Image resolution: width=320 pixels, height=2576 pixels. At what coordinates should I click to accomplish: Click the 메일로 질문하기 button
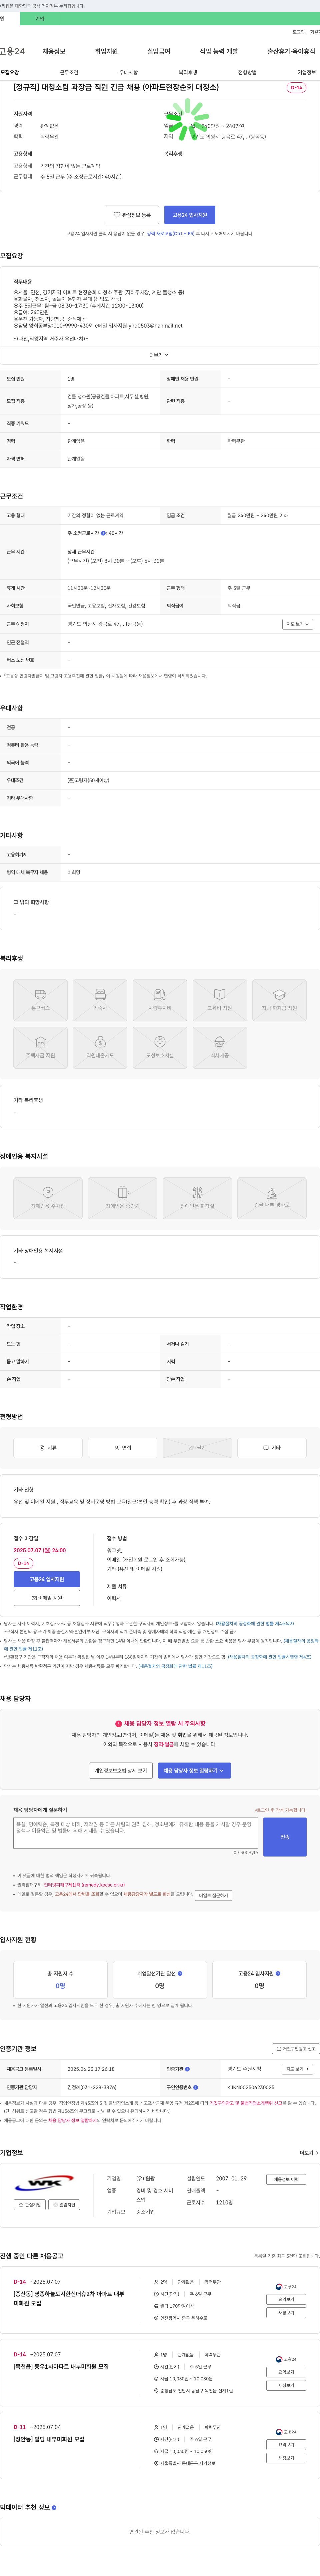click(x=213, y=1895)
